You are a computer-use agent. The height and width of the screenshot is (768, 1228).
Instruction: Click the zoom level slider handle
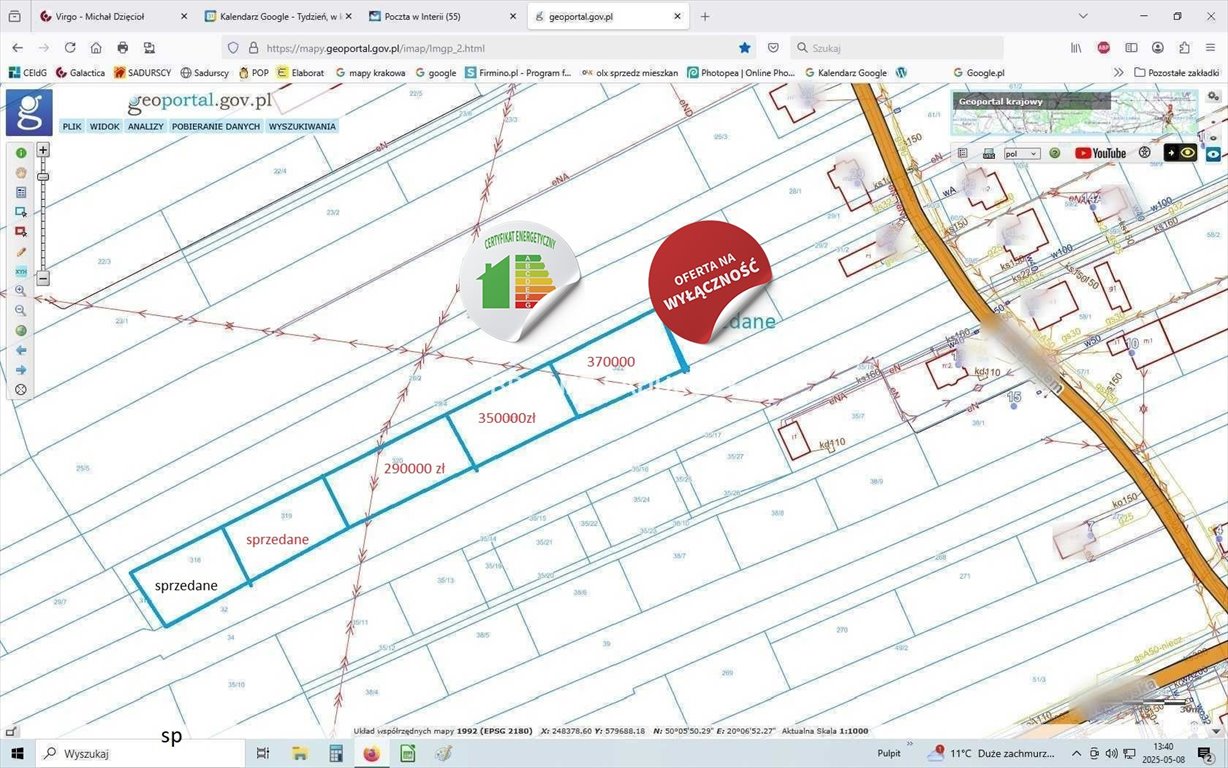(x=43, y=176)
